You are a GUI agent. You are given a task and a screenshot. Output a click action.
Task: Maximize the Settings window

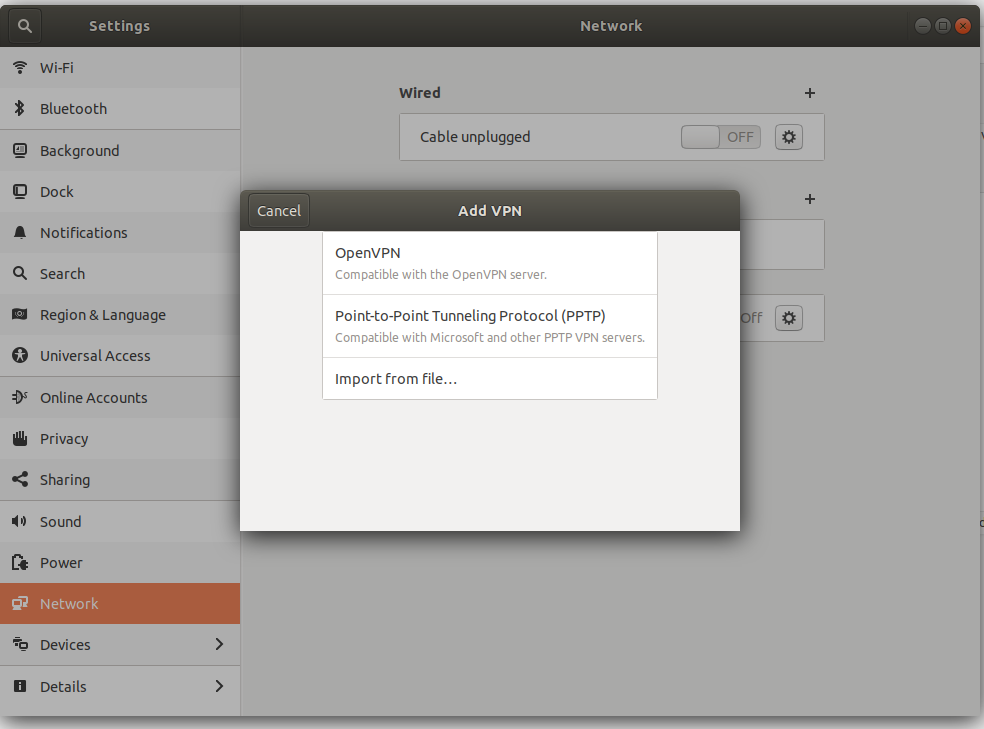click(943, 26)
